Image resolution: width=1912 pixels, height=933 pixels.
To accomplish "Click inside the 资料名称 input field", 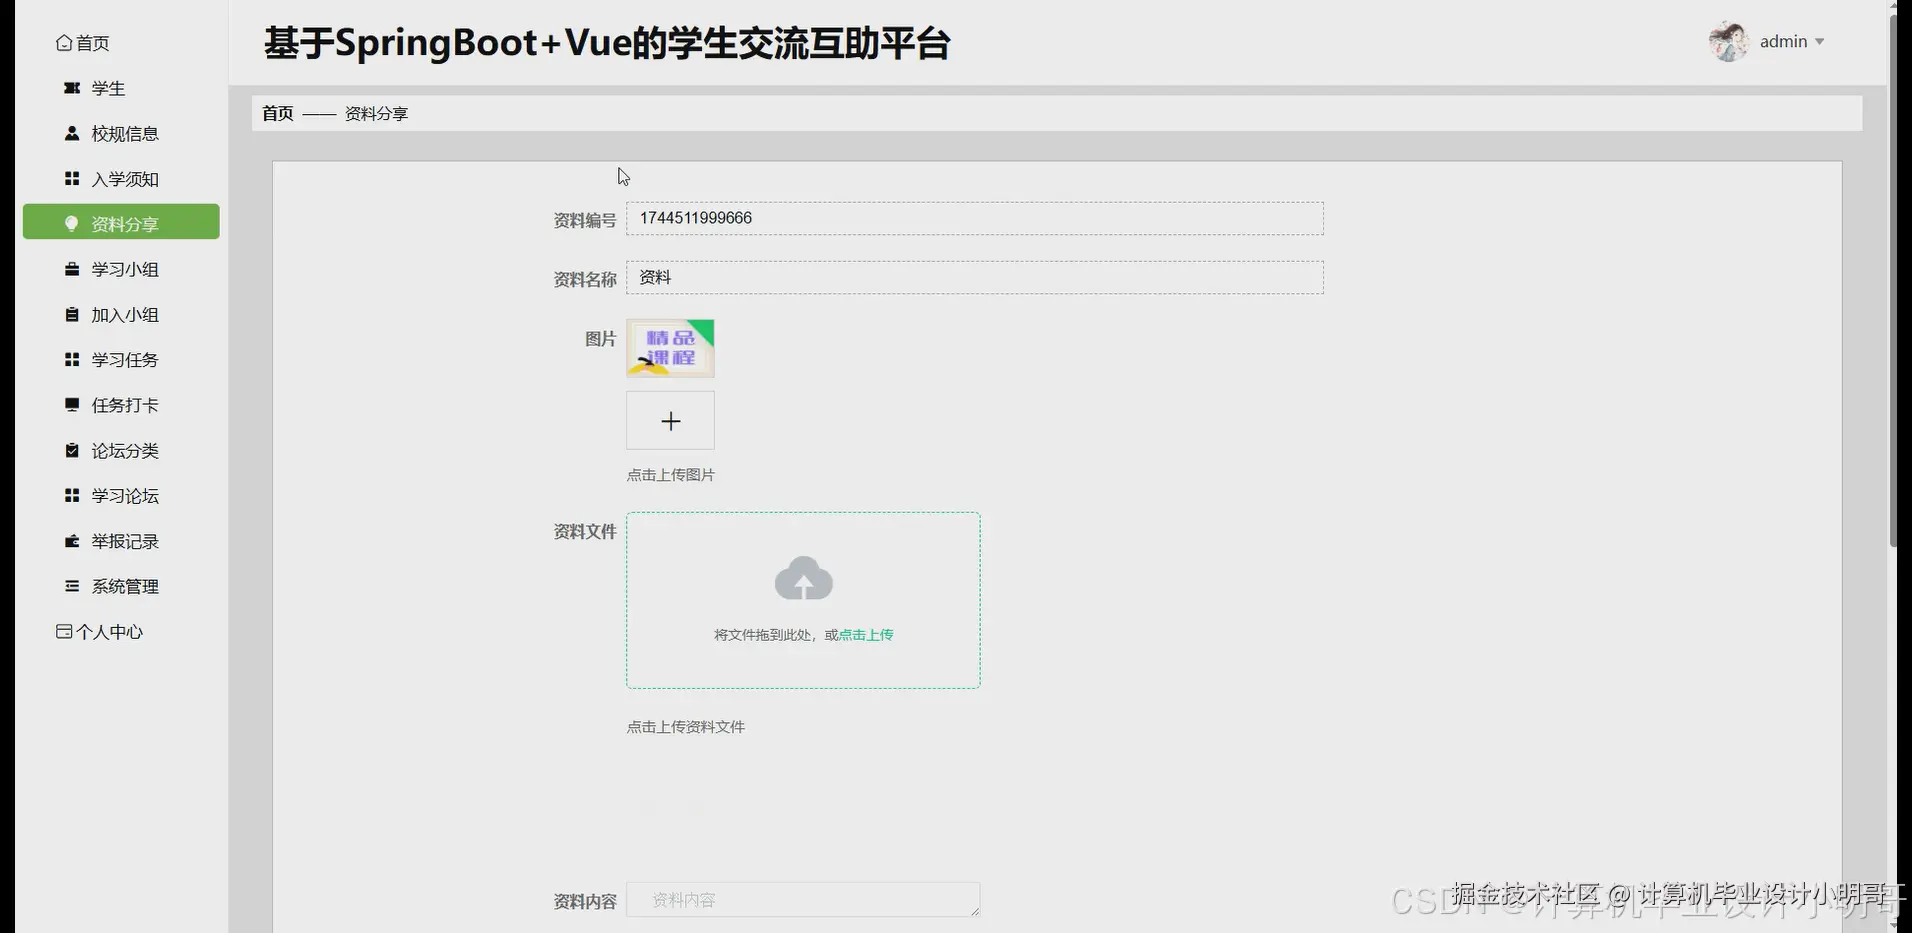I will pyautogui.click(x=974, y=277).
